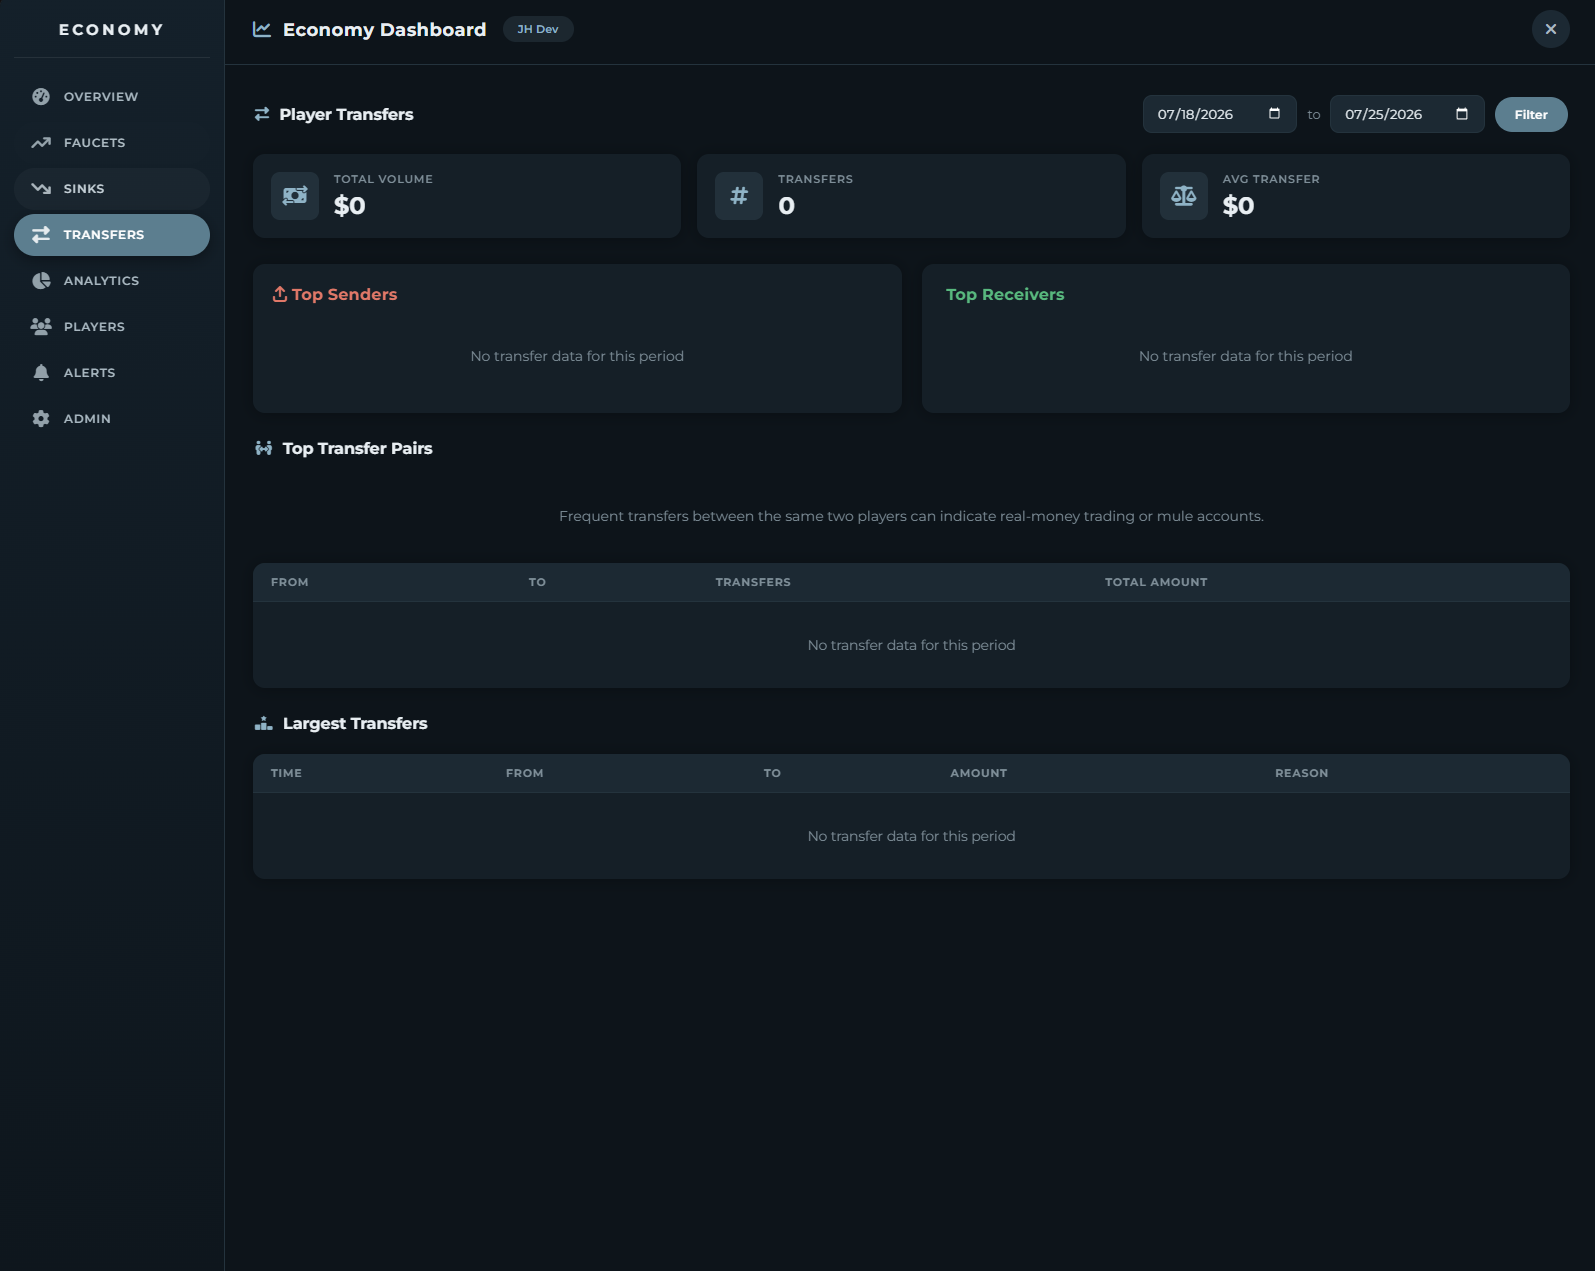Click the Transfers count 0 value
The image size is (1595, 1271).
pyautogui.click(x=787, y=206)
